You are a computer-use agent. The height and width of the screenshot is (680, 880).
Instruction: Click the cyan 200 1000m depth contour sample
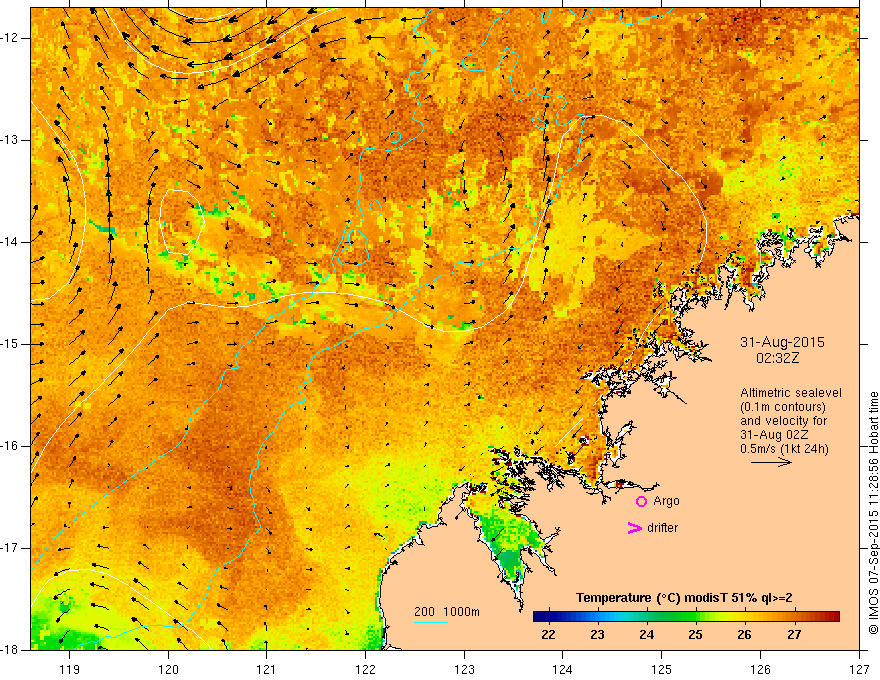click(x=430, y=622)
